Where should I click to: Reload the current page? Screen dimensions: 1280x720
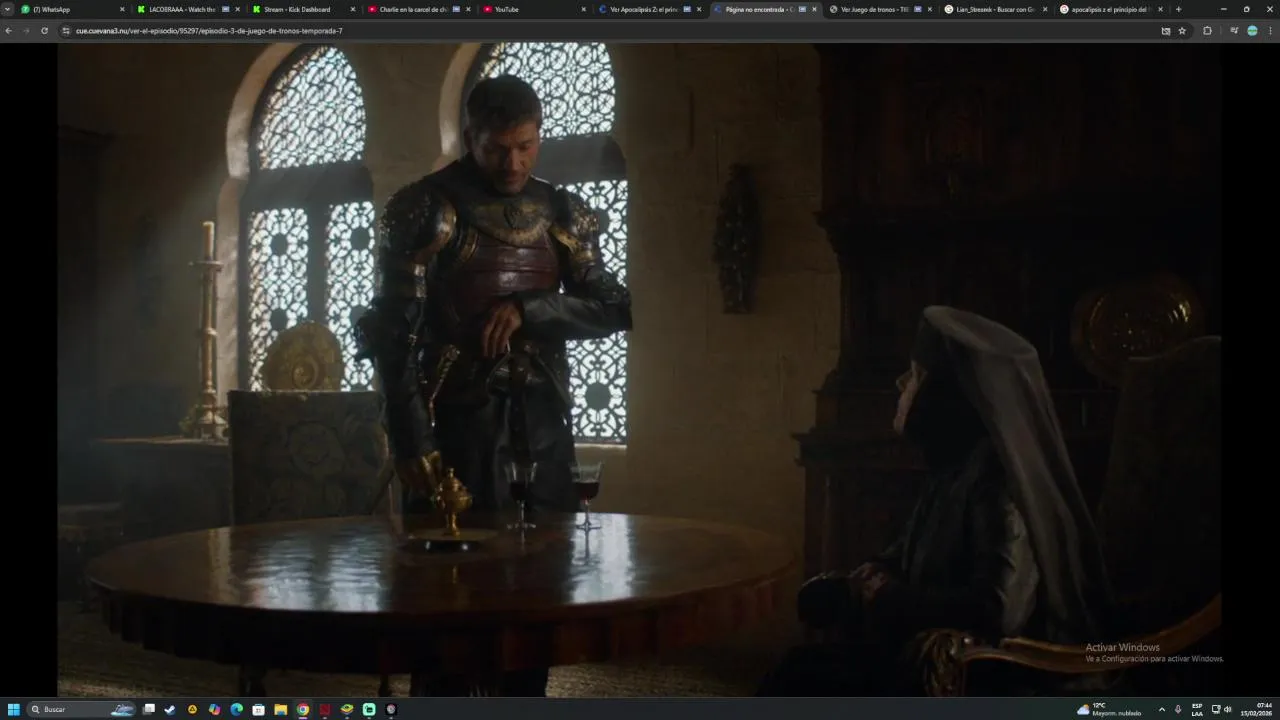(44, 31)
